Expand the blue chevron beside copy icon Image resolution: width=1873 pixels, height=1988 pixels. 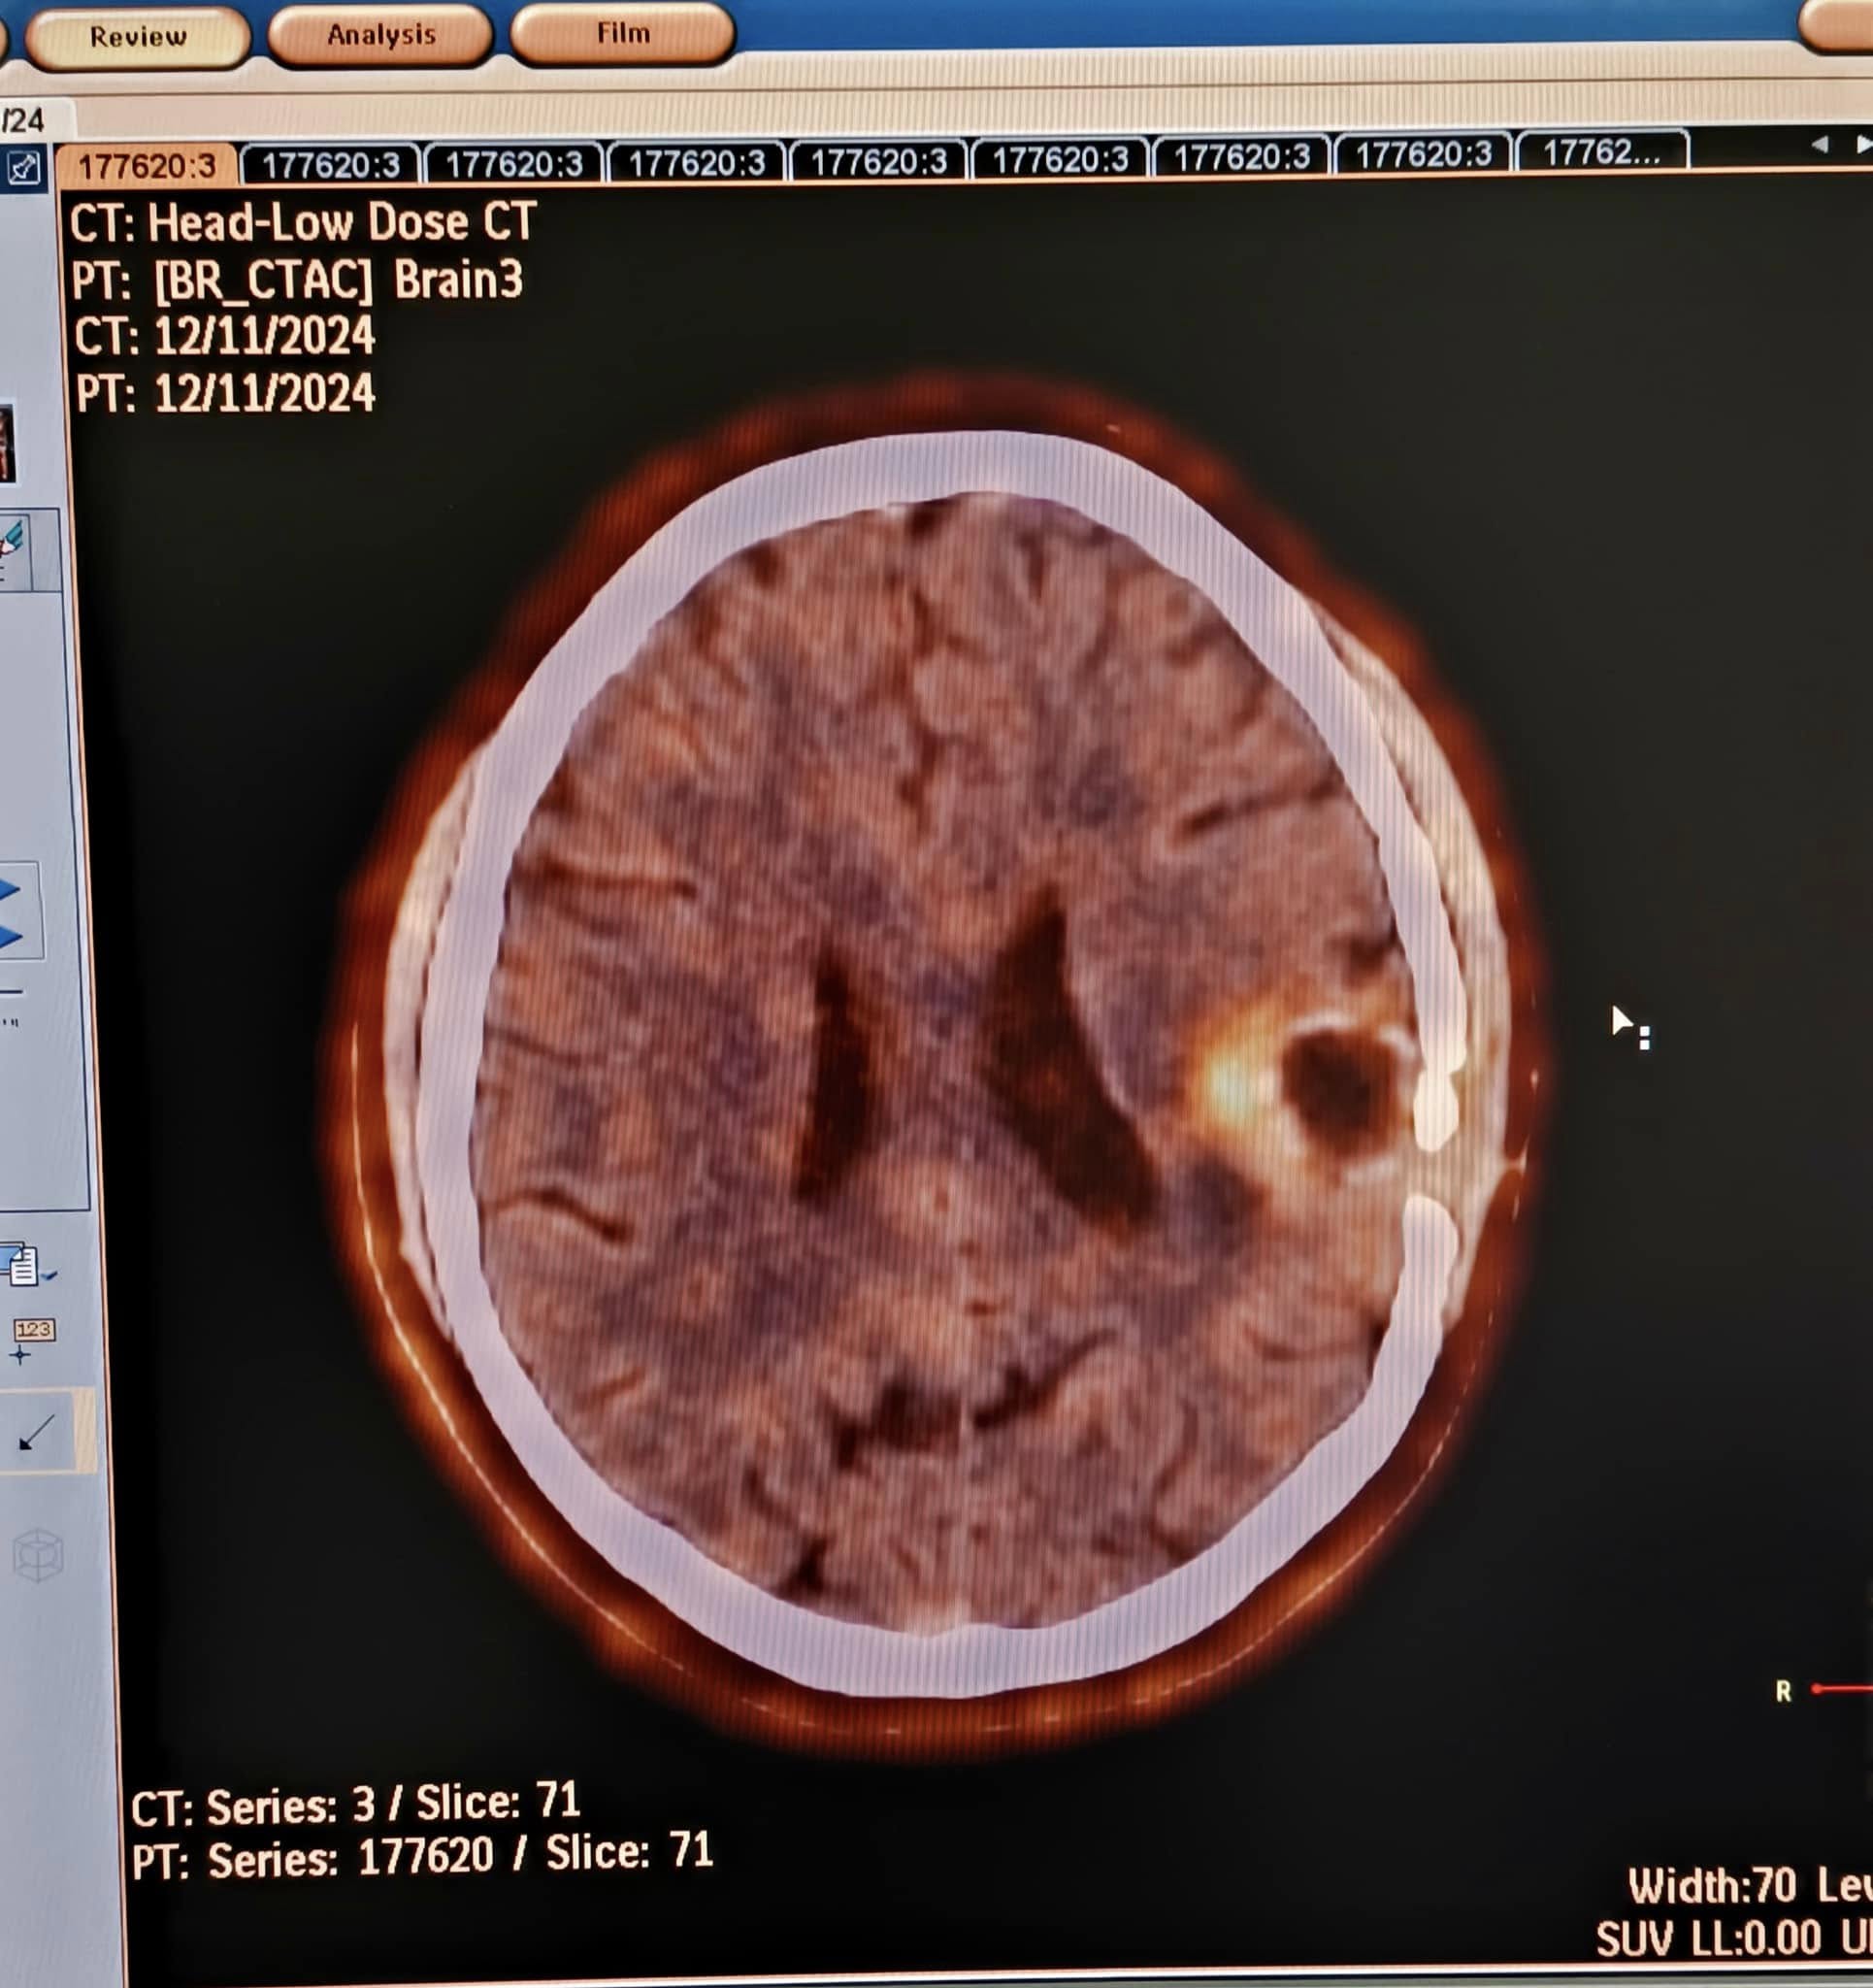pyautogui.click(x=50, y=1275)
